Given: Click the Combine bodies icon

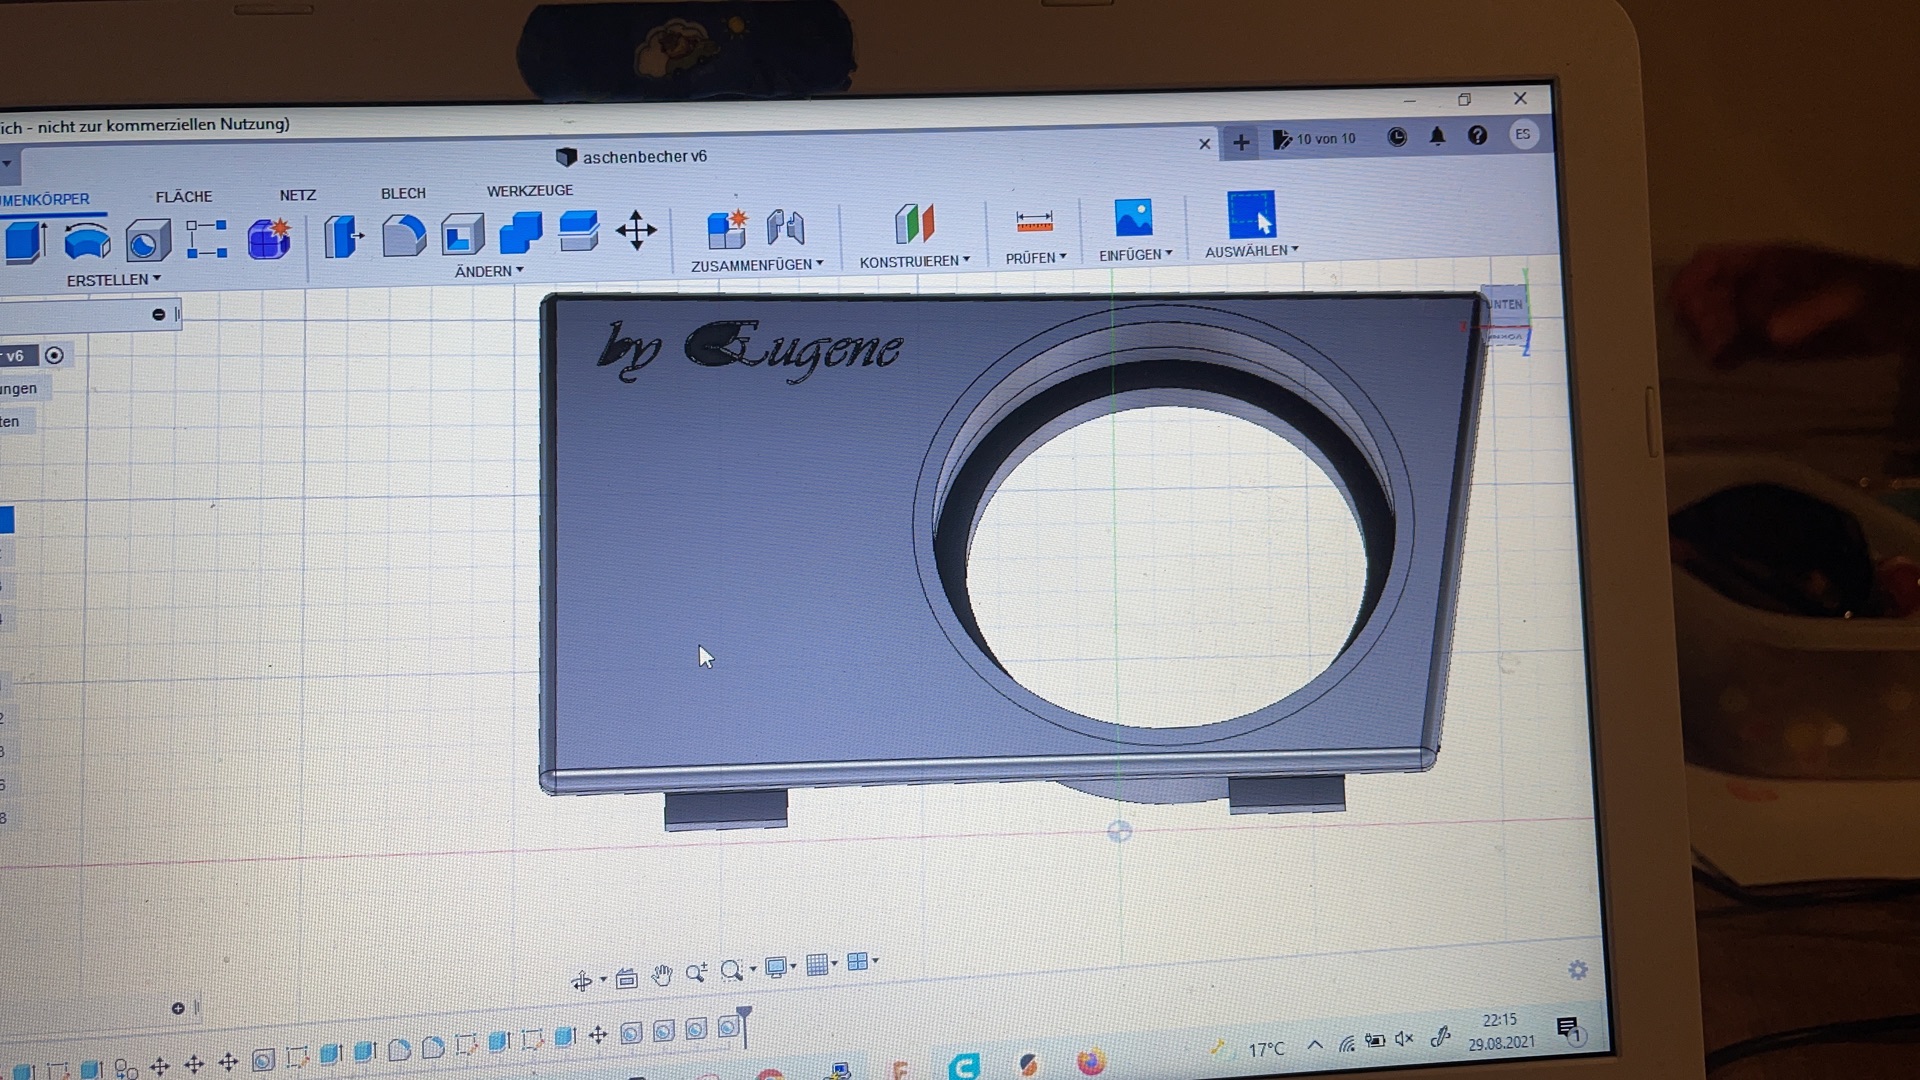Looking at the screenshot, I should tap(520, 234).
